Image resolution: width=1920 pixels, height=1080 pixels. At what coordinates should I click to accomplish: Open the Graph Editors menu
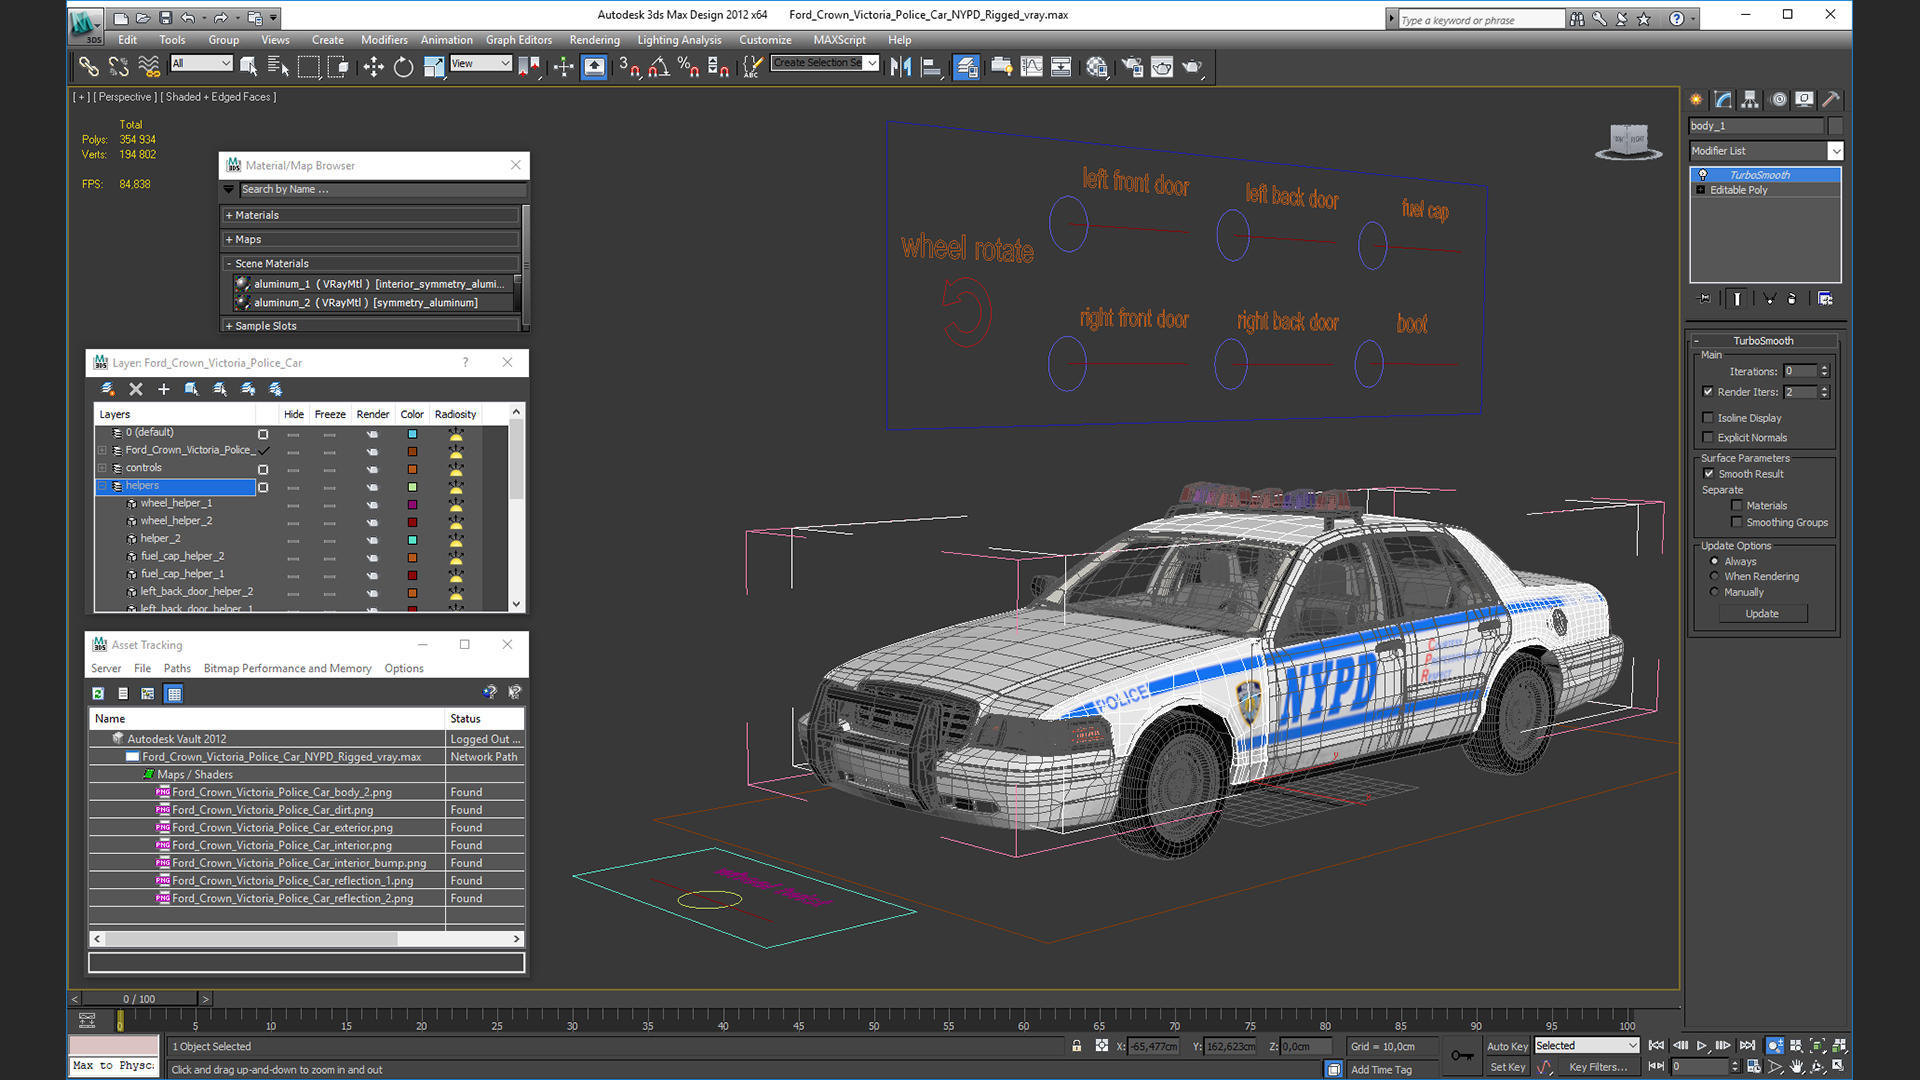click(x=519, y=40)
